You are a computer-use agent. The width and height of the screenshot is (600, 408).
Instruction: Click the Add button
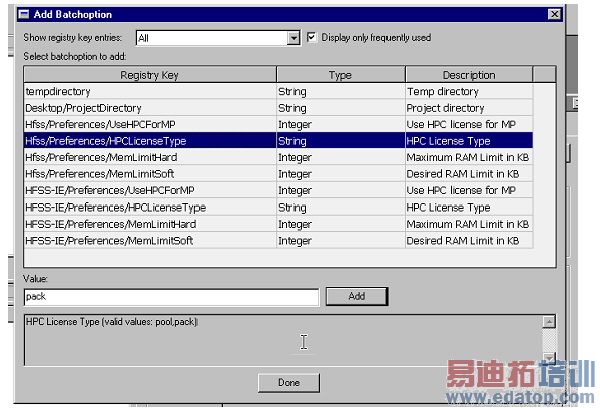pyautogui.click(x=357, y=296)
